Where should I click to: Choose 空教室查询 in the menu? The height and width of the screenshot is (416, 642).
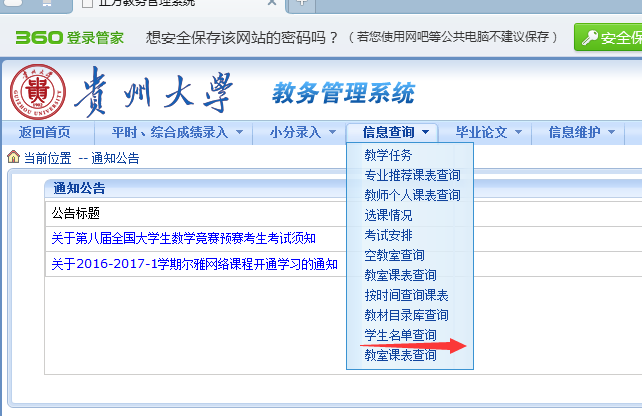(394, 255)
